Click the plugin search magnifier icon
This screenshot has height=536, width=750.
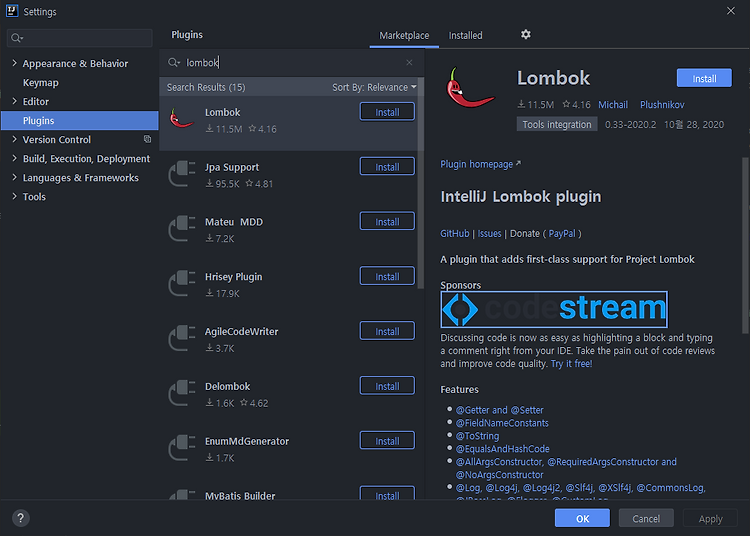(x=174, y=63)
